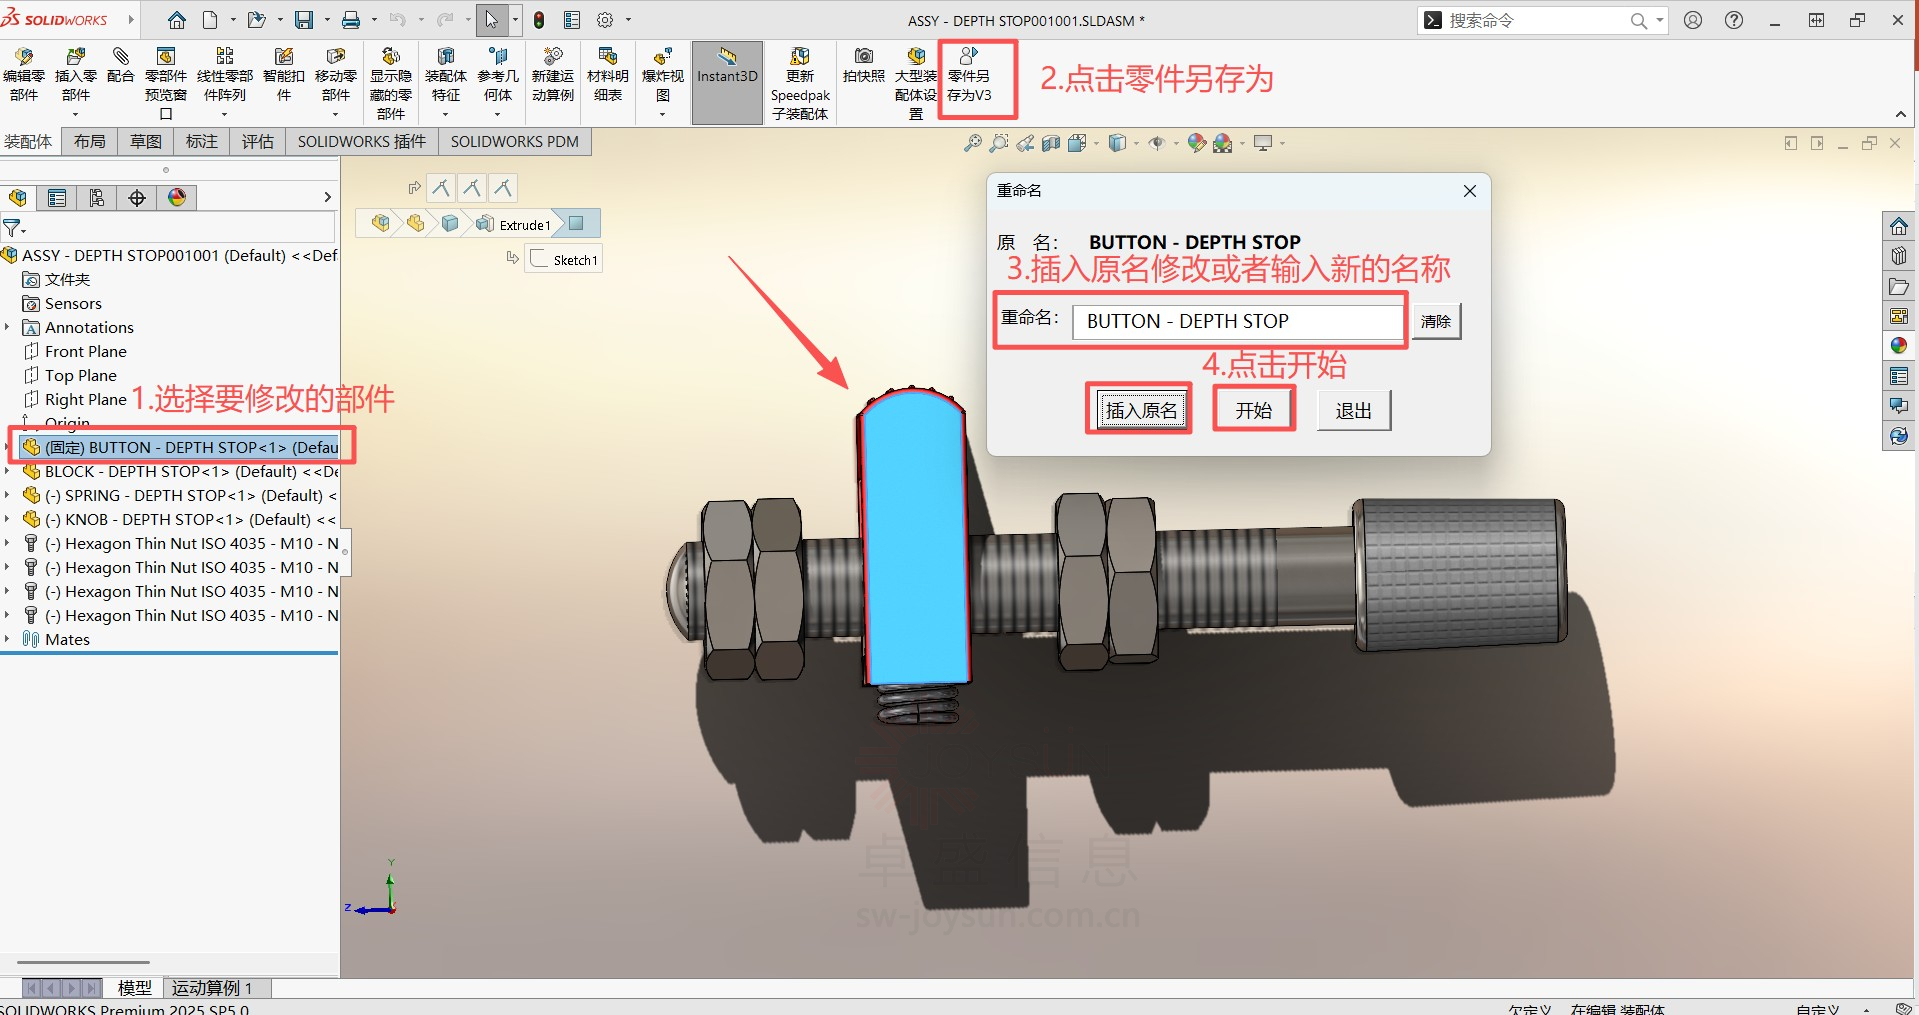Select the SPRING - DEPTH STOP<1> component
1919x1015 pixels.
[180, 495]
